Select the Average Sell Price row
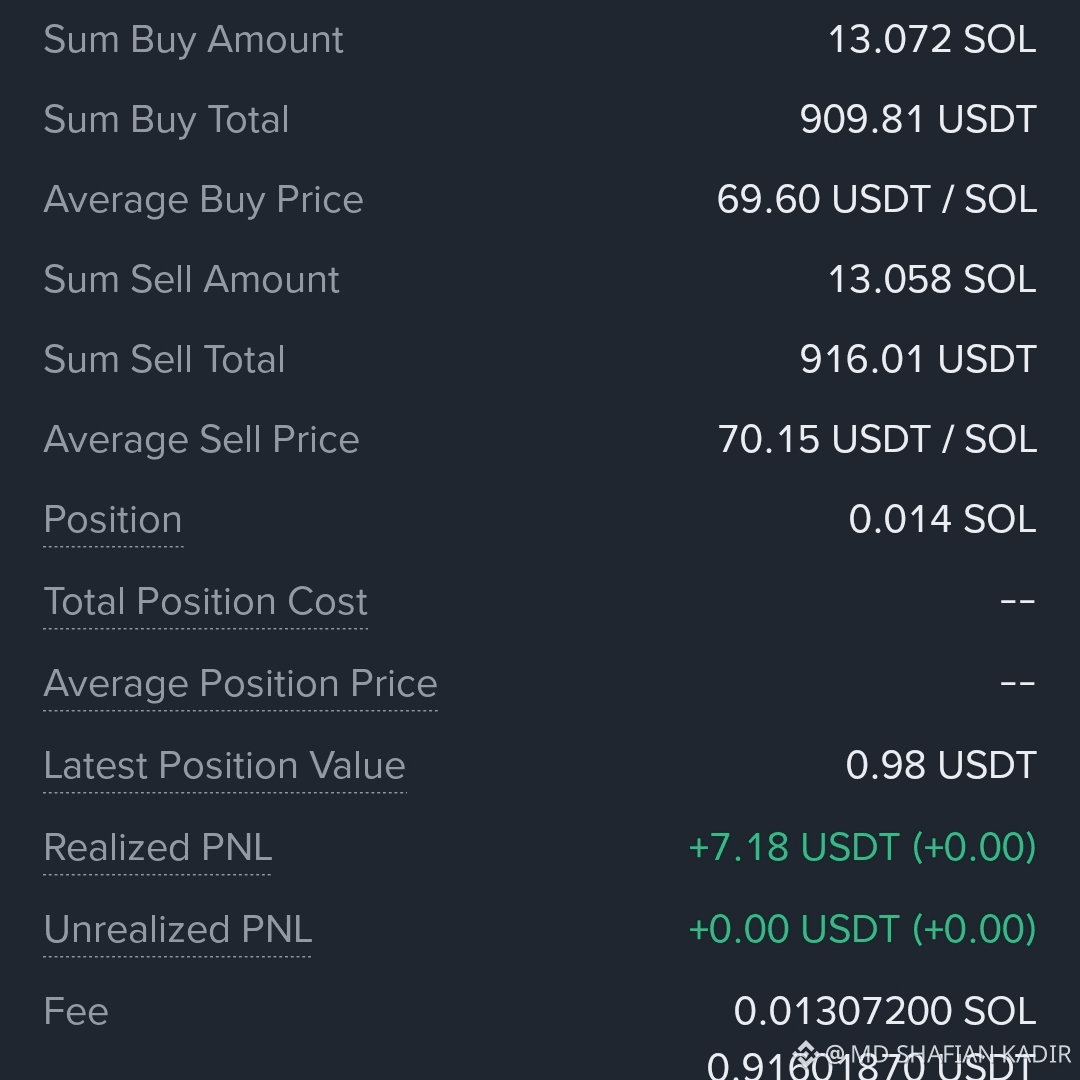 coord(540,439)
